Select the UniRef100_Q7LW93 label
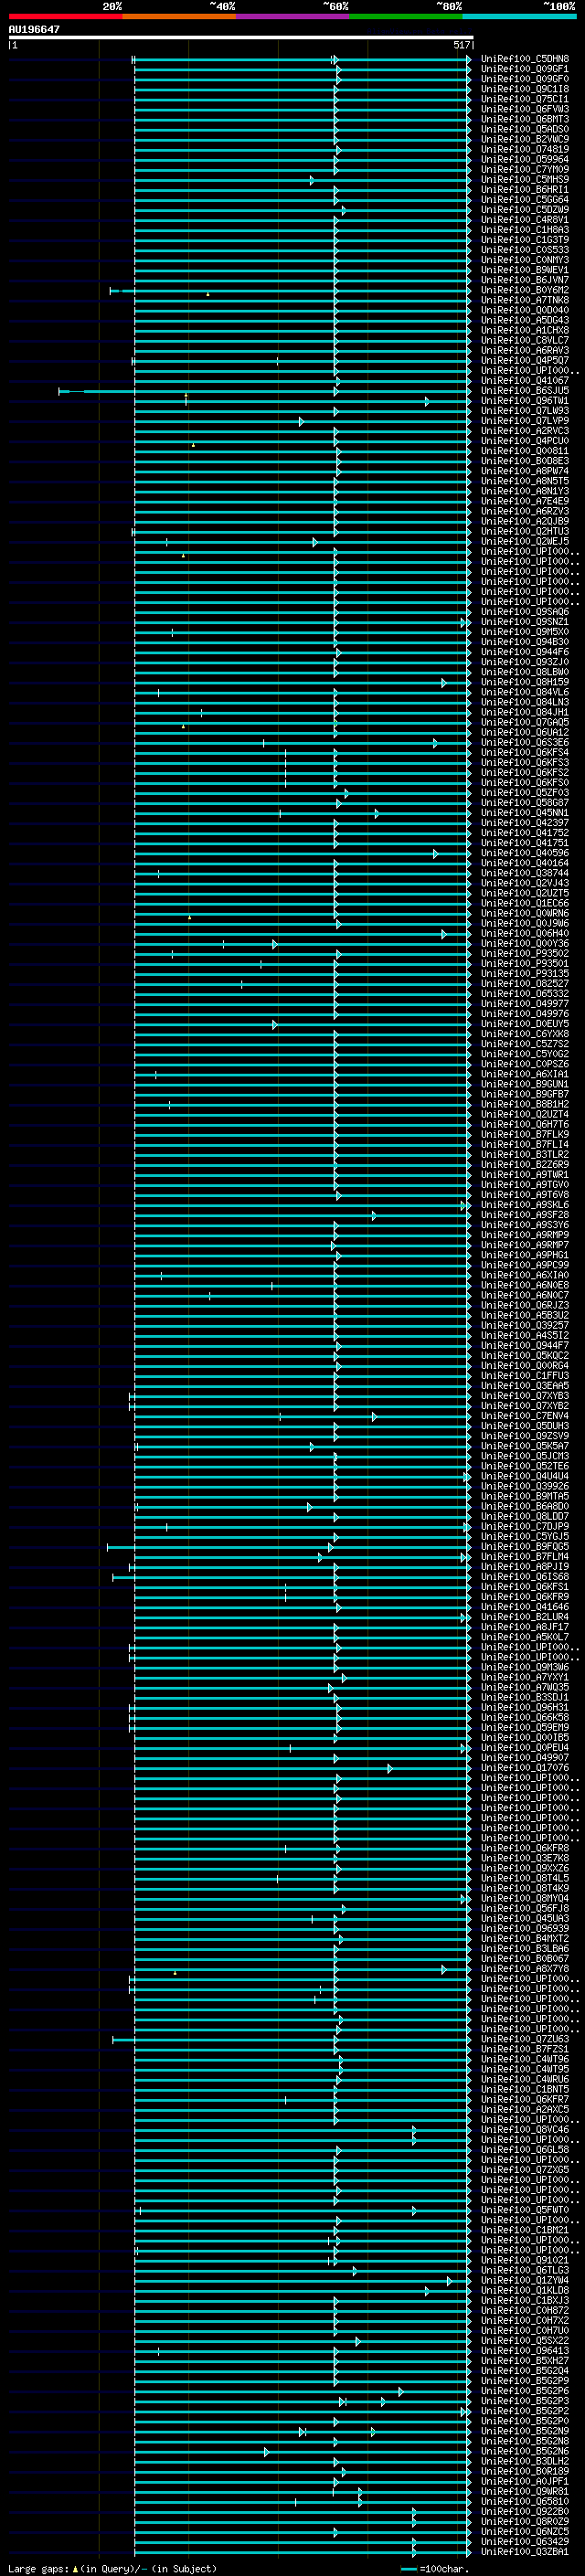Image resolution: width=585 pixels, height=2576 pixels. coord(525,411)
